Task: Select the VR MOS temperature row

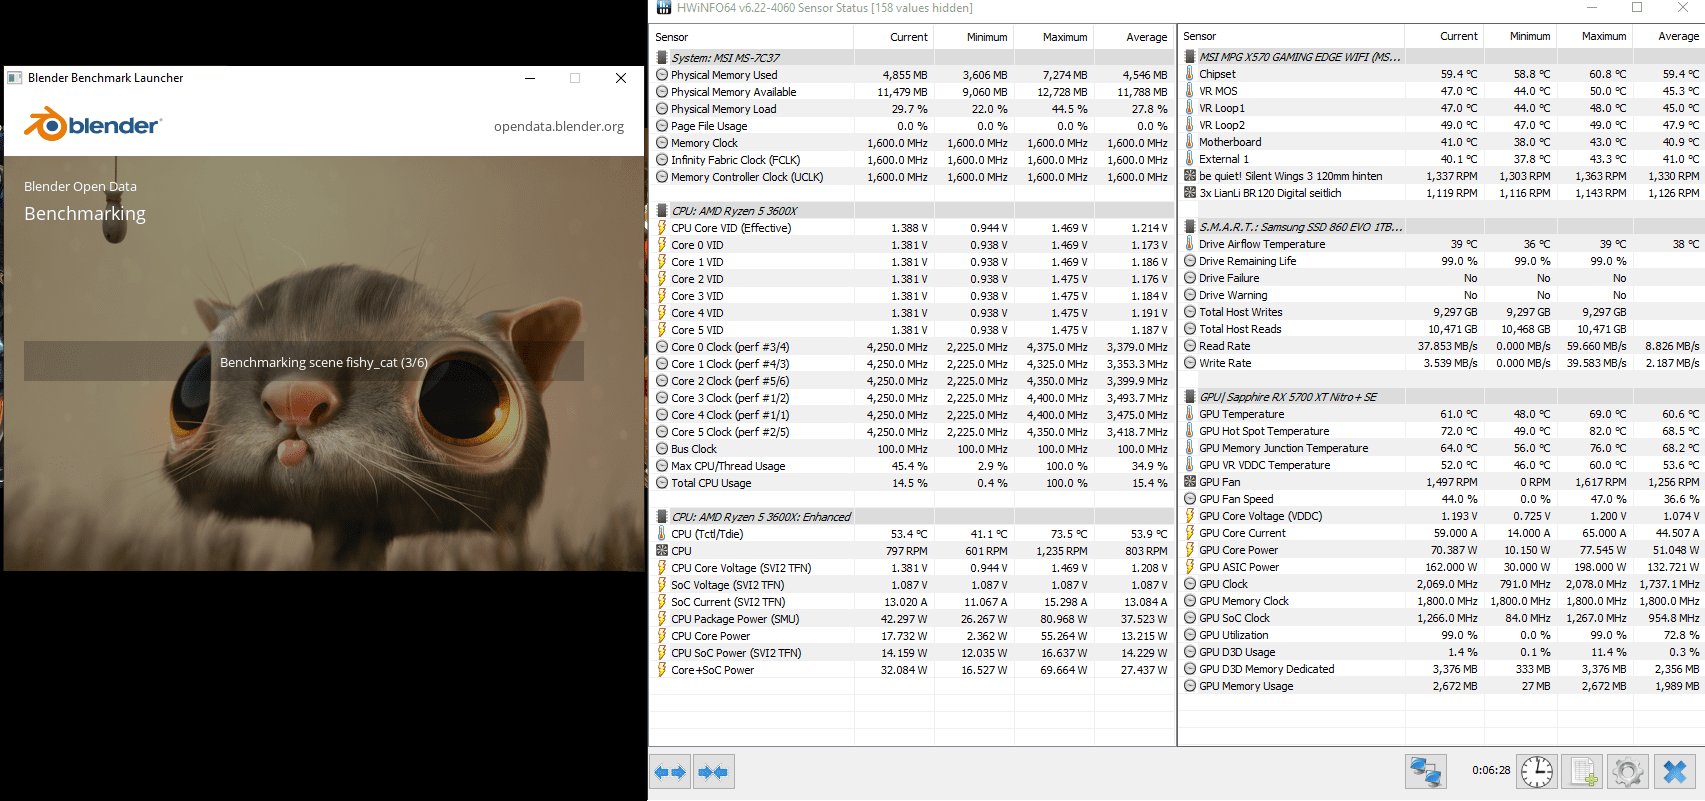Action: click(1442, 91)
